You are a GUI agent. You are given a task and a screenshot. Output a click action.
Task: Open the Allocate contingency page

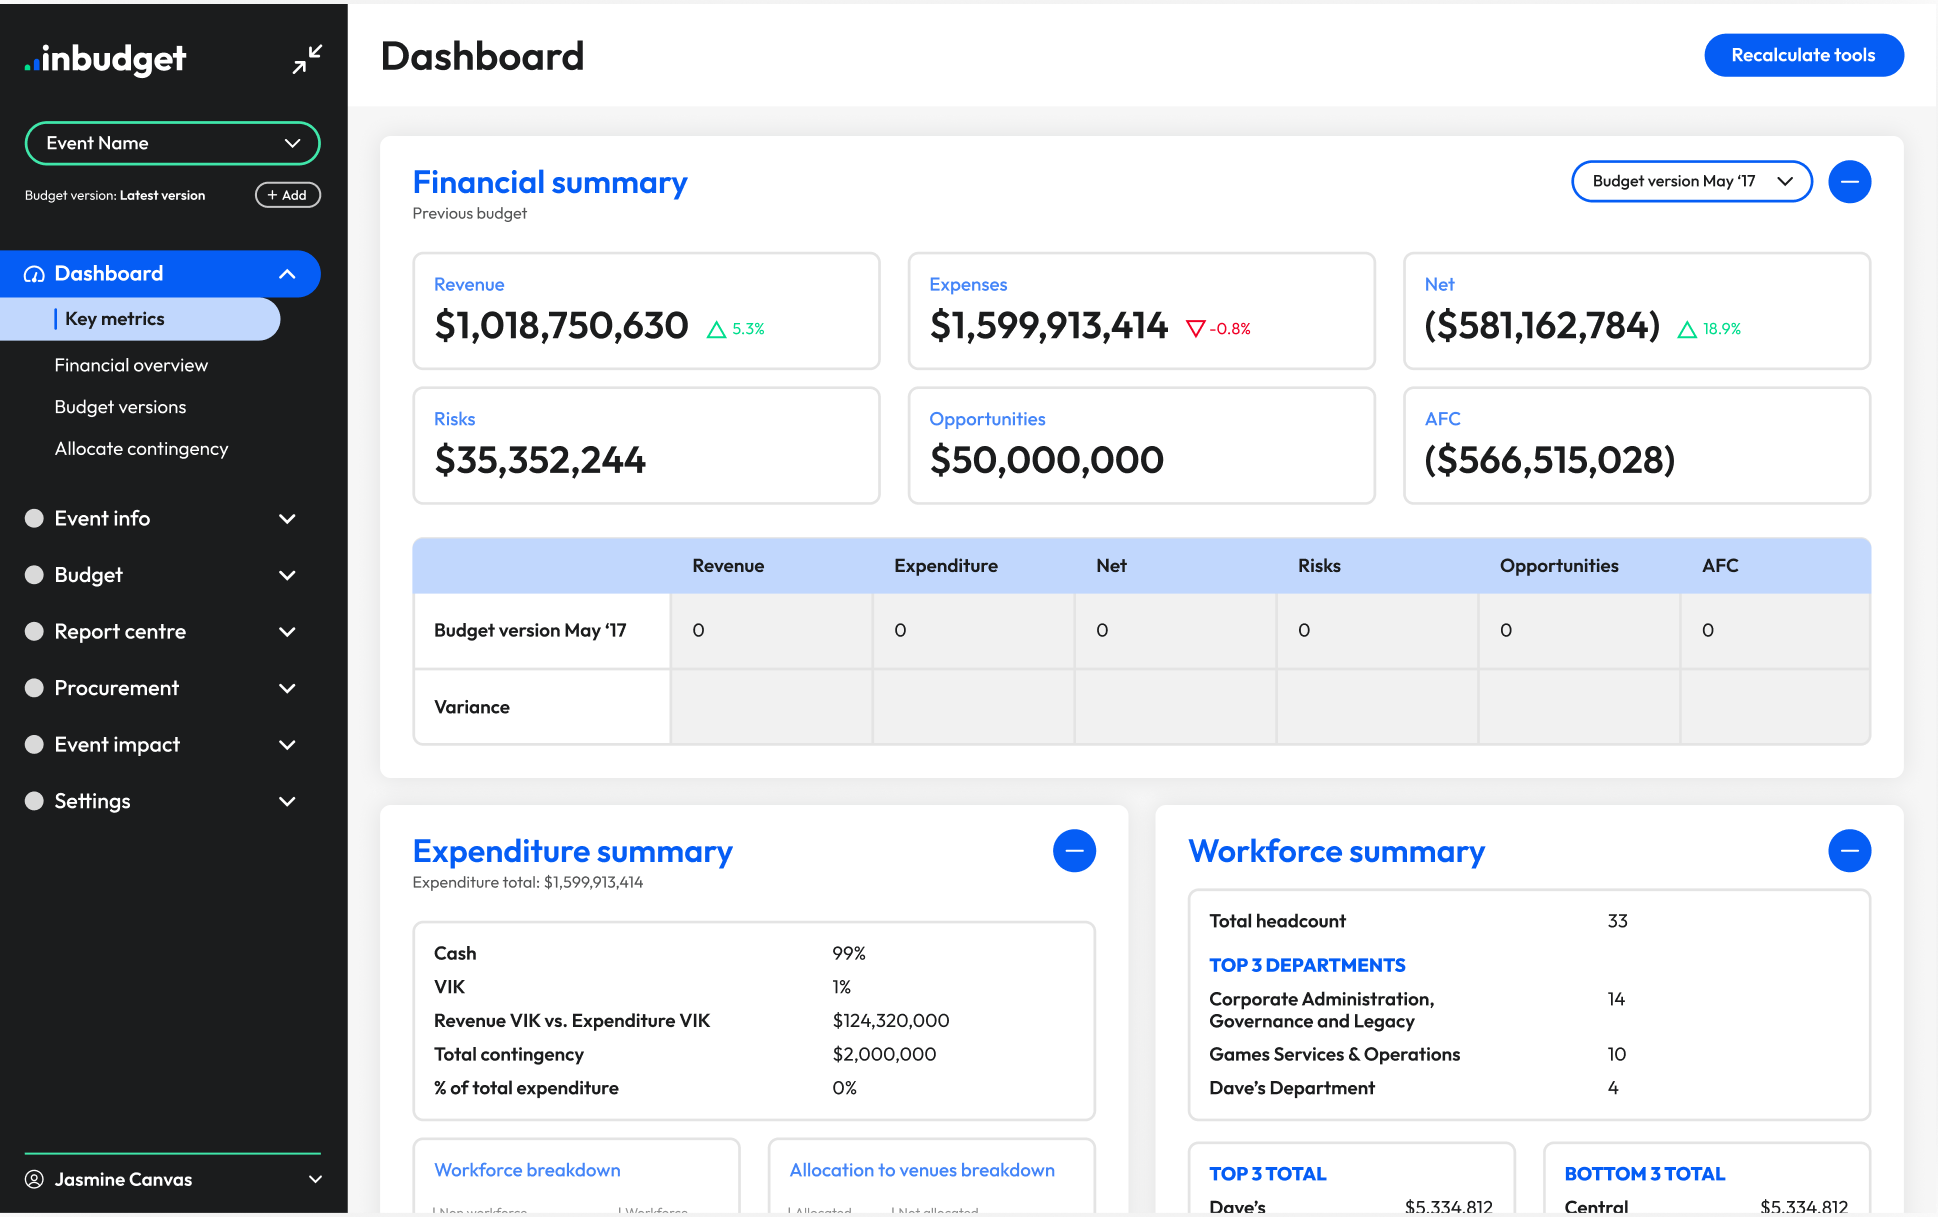point(141,448)
